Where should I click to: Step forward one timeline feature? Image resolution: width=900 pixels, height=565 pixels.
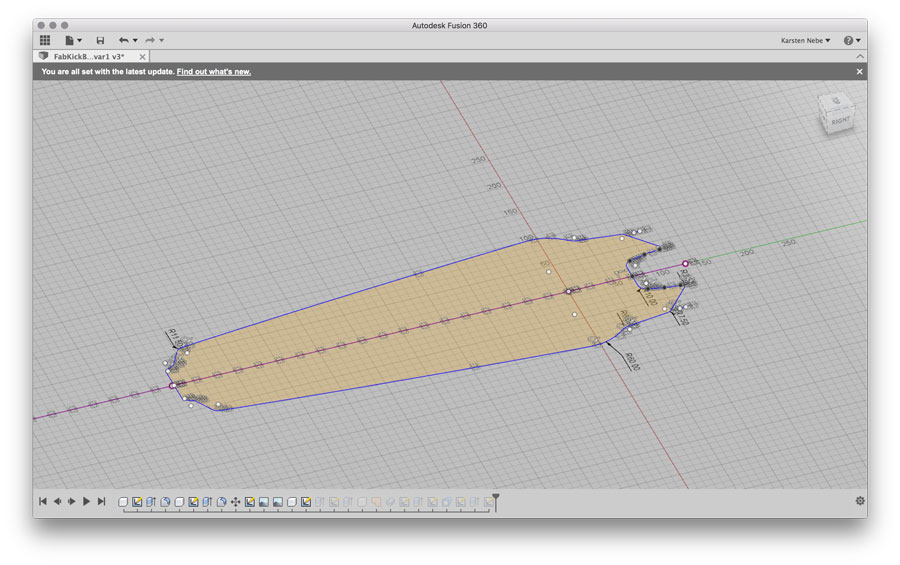[72, 501]
